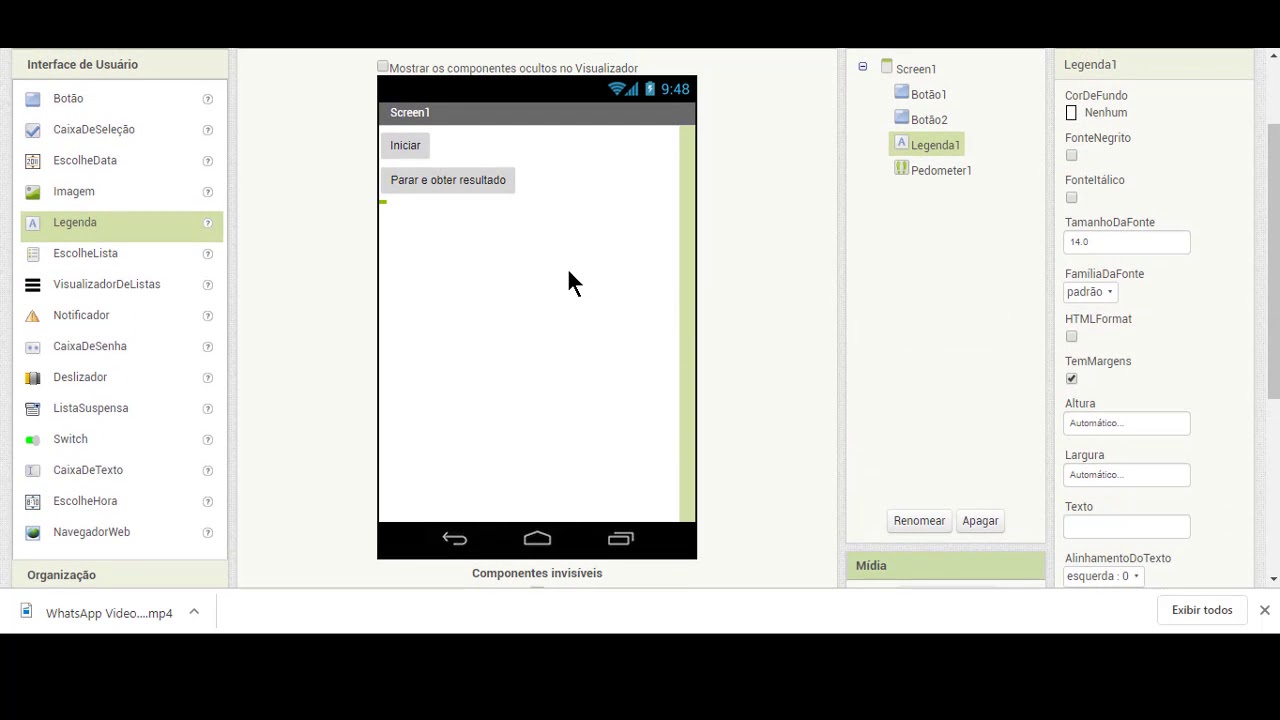Open help for Switch component

click(x=208, y=440)
